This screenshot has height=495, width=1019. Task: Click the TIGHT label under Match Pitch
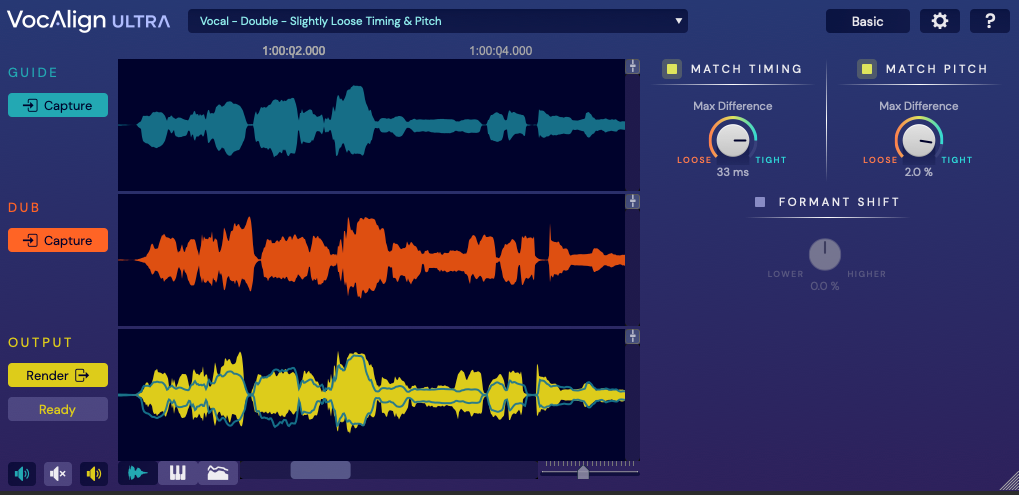tap(957, 160)
